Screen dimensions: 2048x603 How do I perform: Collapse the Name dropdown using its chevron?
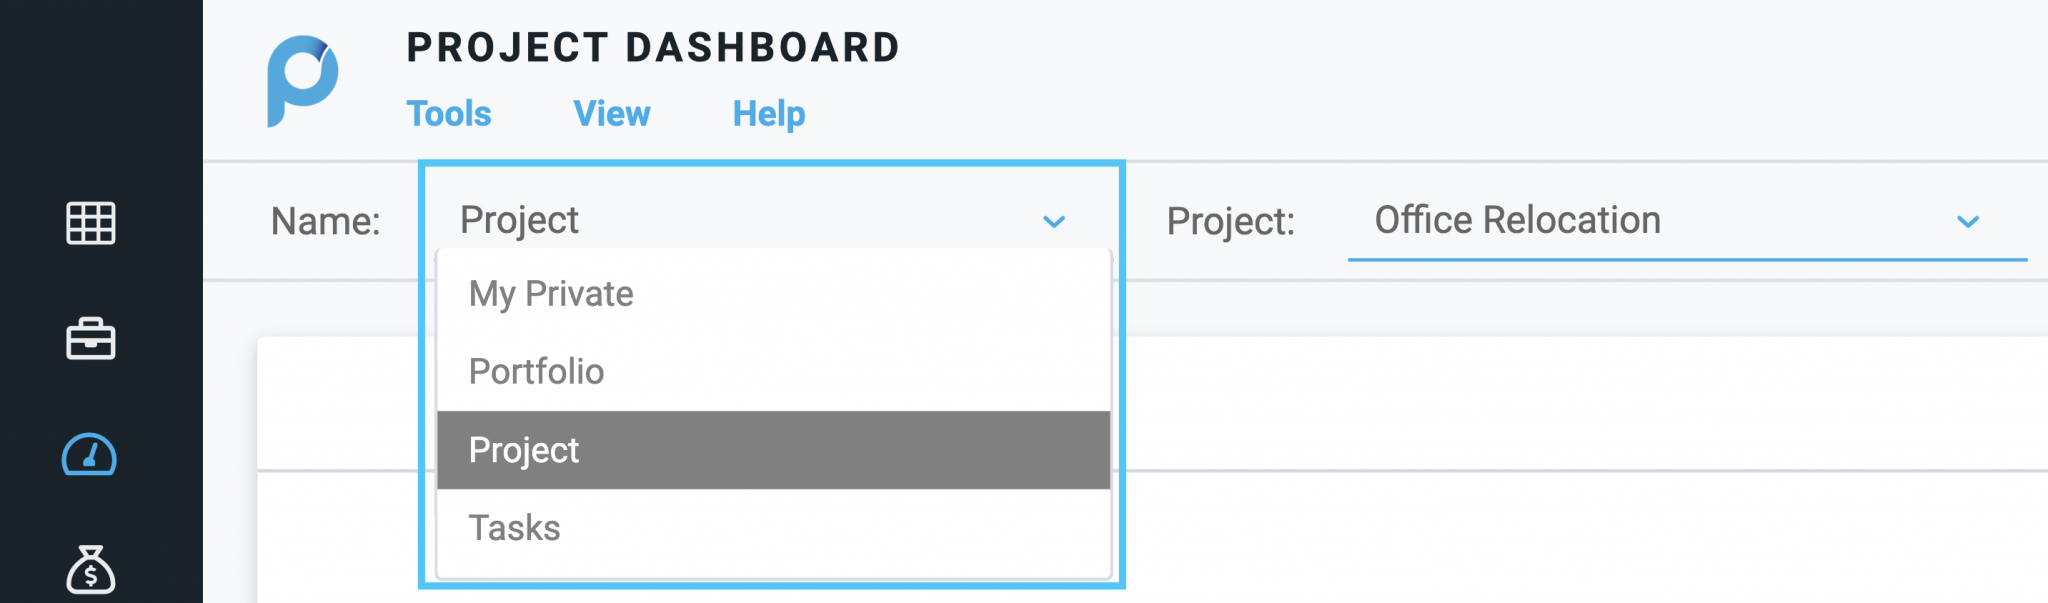tap(1054, 221)
